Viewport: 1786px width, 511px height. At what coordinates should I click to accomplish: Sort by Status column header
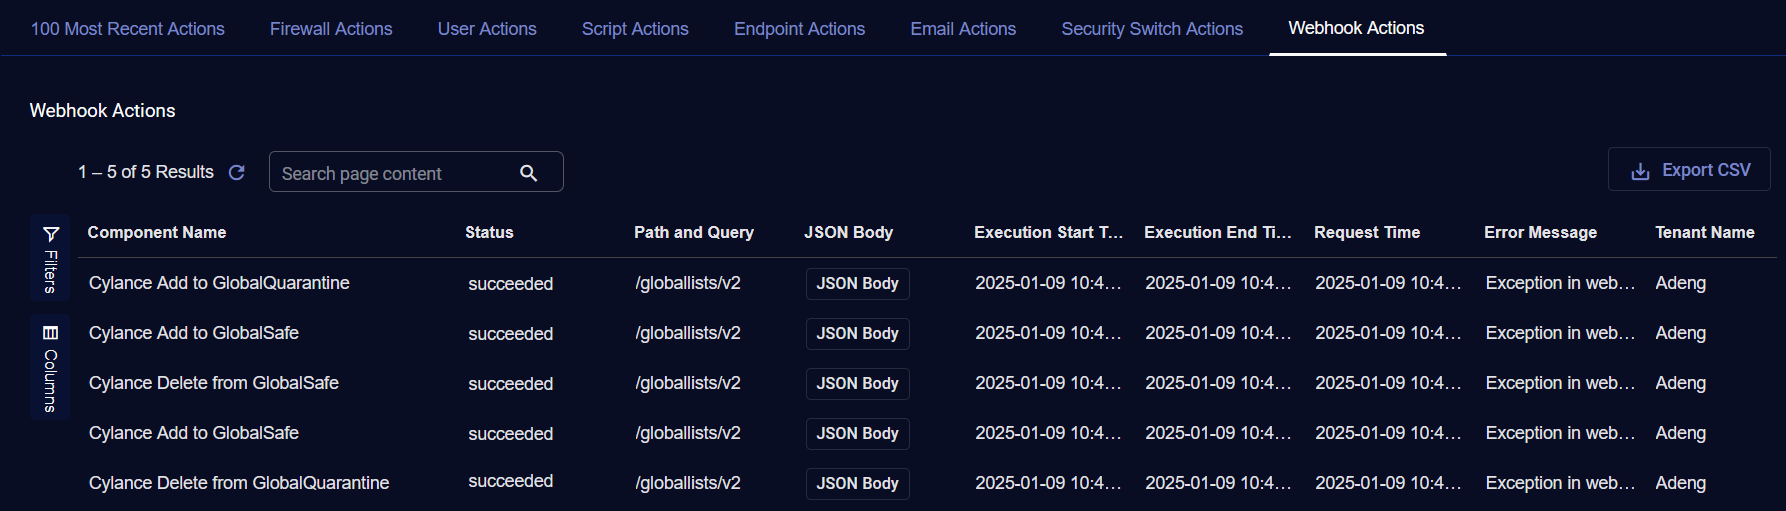click(489, 232)
